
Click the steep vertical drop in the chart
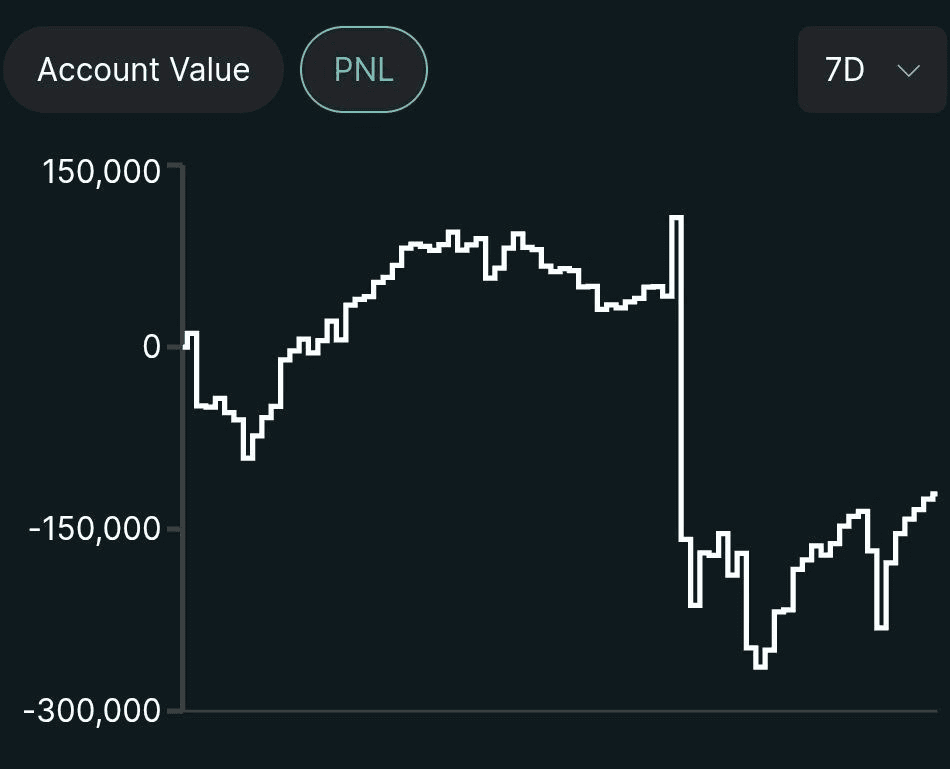click(681, 380)
